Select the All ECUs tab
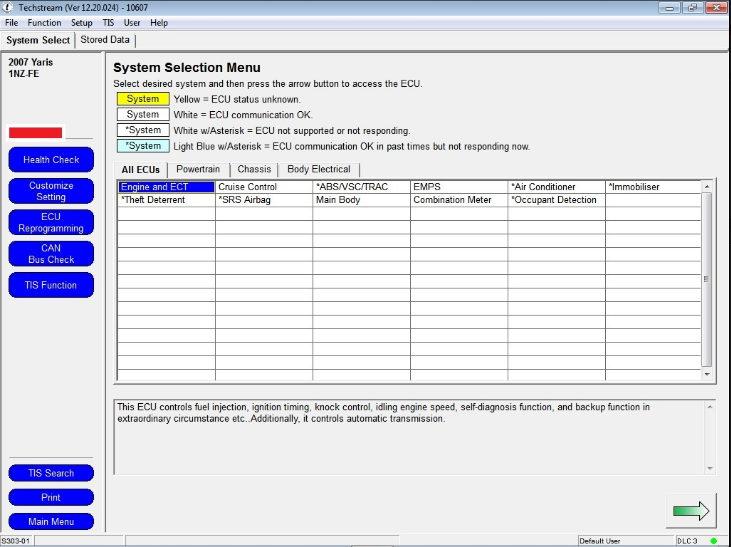This screenshot has width=731, height=547. (140, 170)
